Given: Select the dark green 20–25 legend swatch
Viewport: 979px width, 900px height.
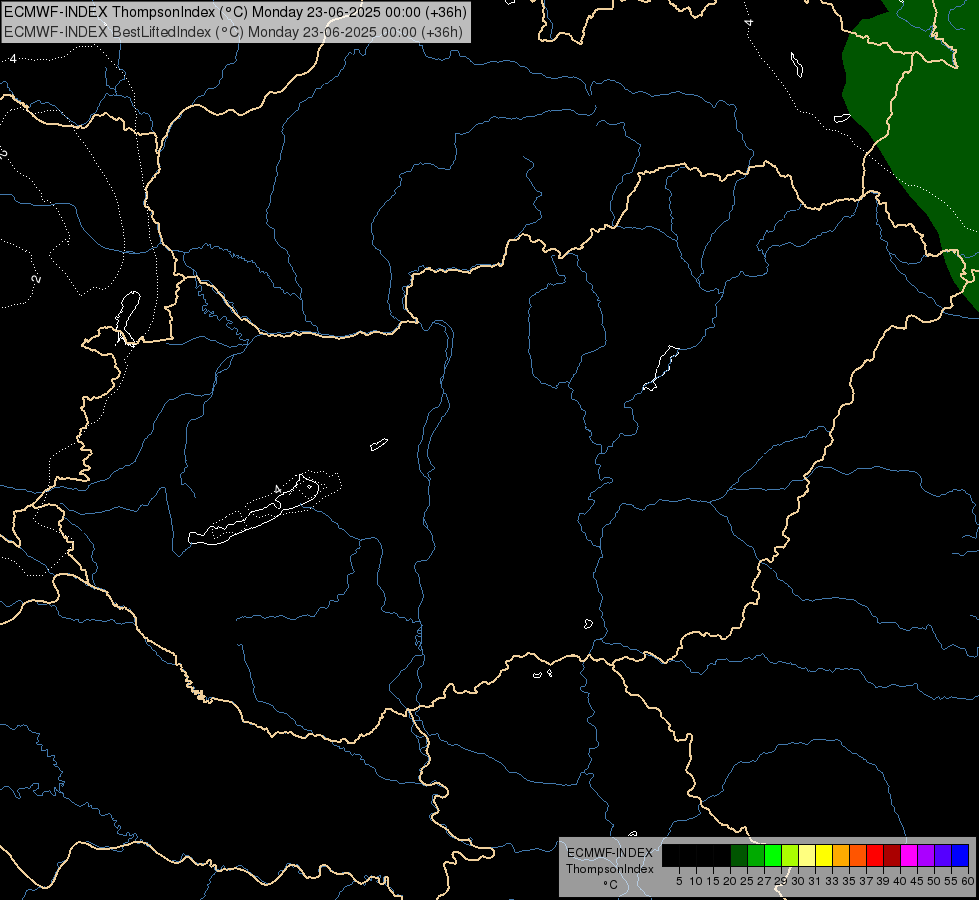Looking at the screenshot, I should (739, 855).
